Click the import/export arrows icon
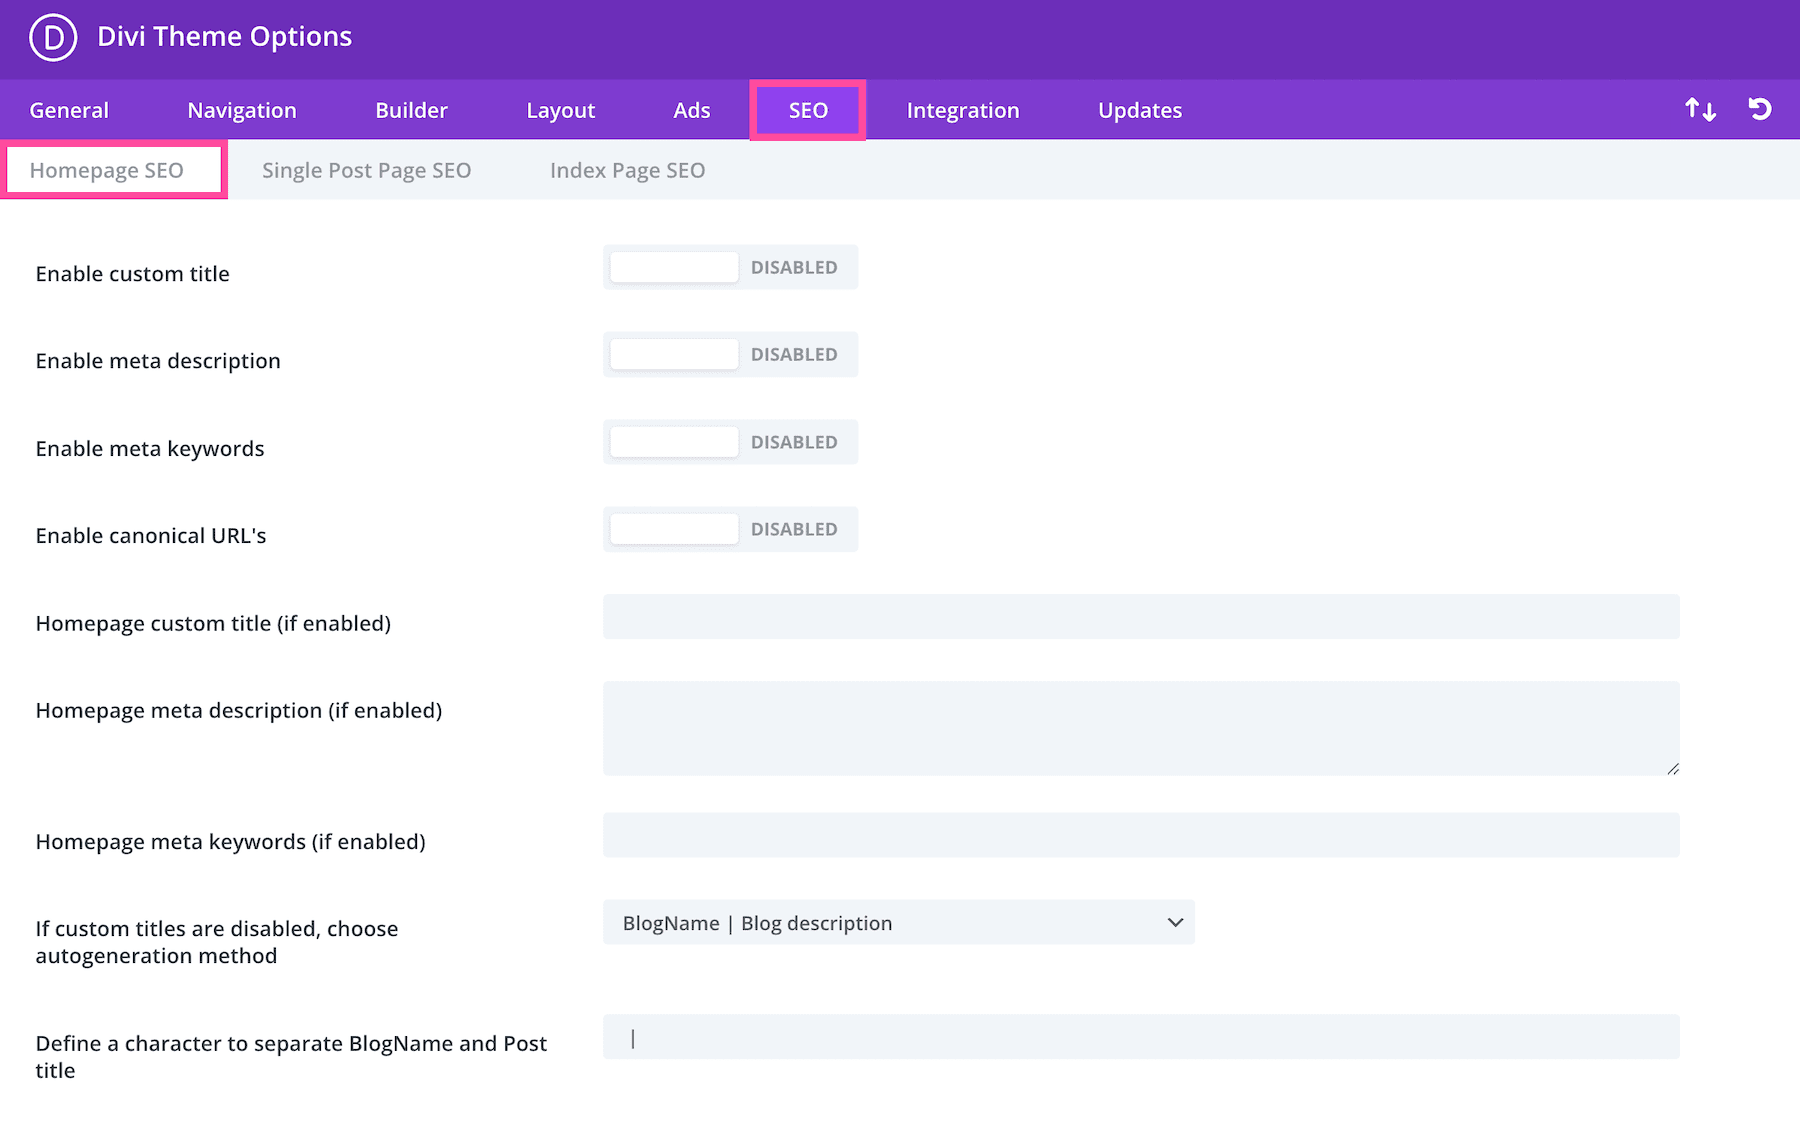The width and height of the screenshot is (1800, 1138). coord(1700,109)
